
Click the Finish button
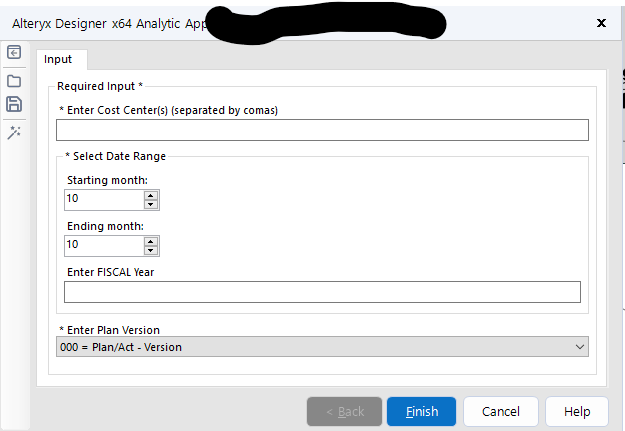421,411
